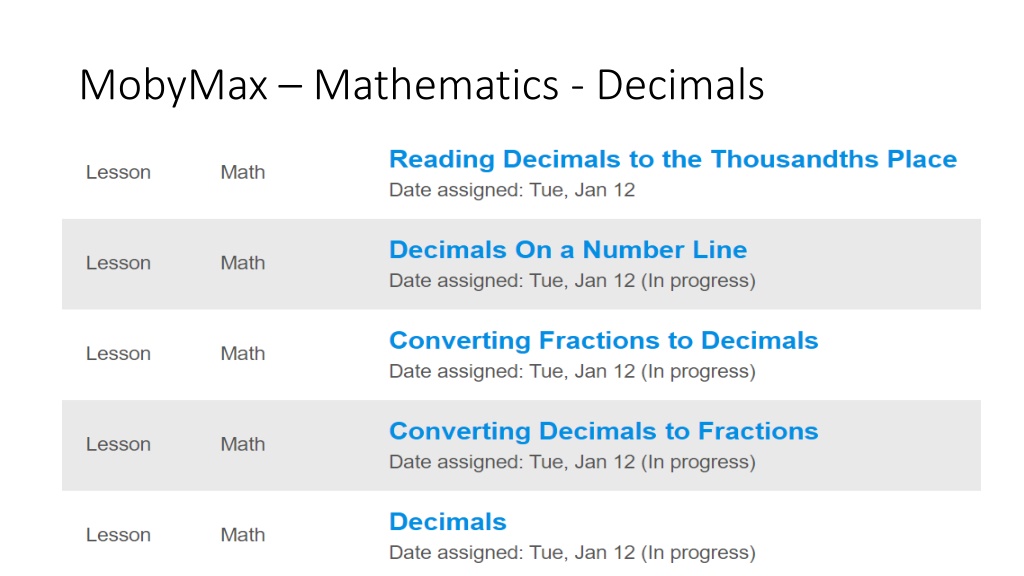Open Decimals On a Number Line lesson
The width and height of the screenshot is (1024, 576).
tap(568, 250)
